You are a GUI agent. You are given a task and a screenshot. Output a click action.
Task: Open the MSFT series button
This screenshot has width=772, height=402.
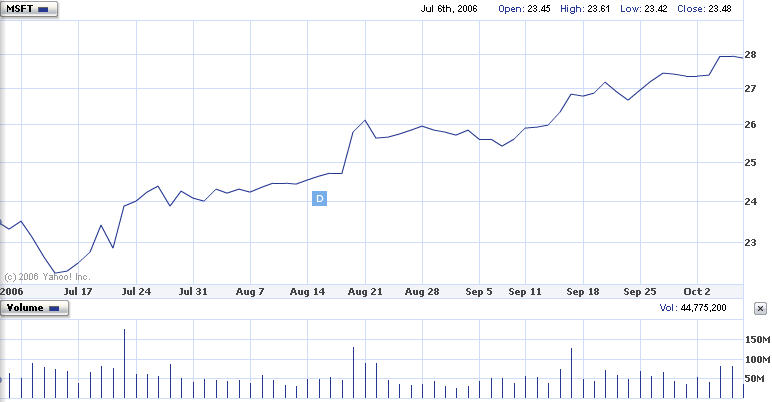point(29,9)
